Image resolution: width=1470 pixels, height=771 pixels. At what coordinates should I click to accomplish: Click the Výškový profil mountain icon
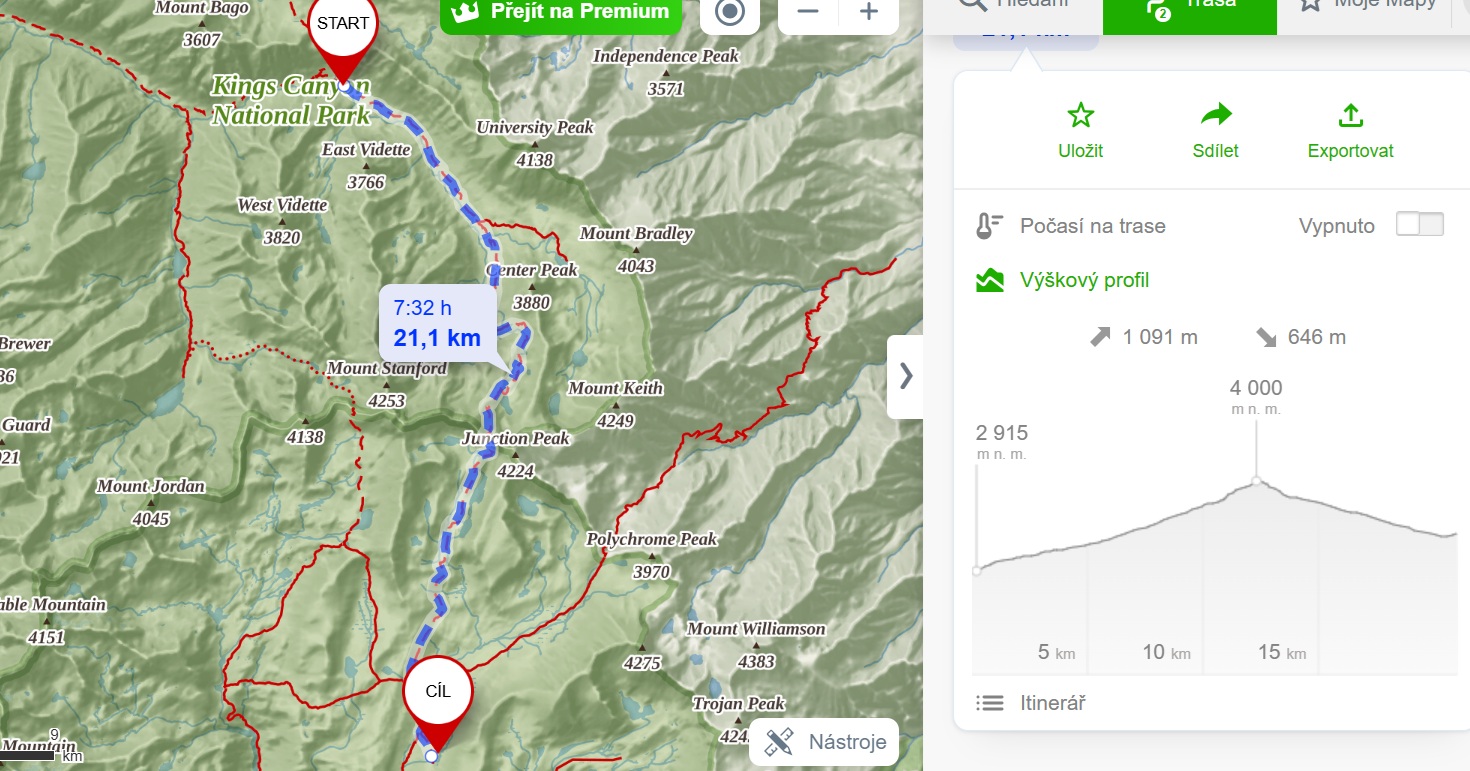pyautogui.click(x=989, y=280)
